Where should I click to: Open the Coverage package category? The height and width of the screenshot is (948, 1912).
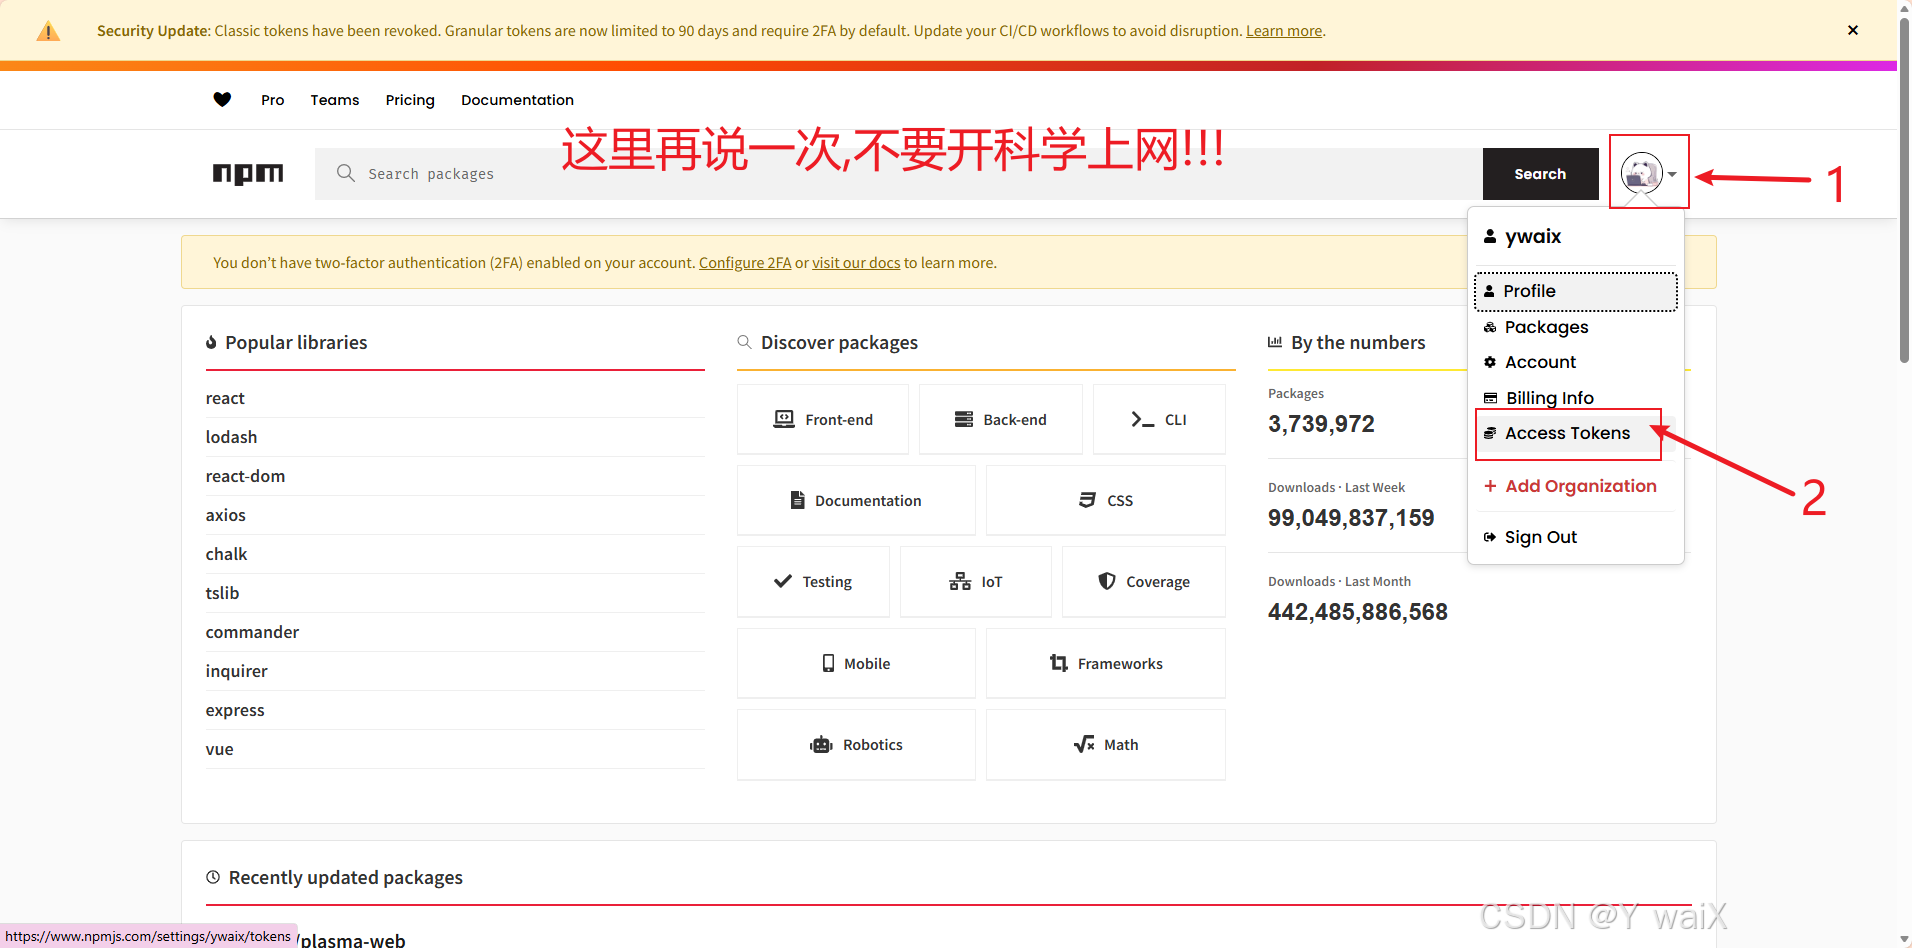coord(1144,582)
